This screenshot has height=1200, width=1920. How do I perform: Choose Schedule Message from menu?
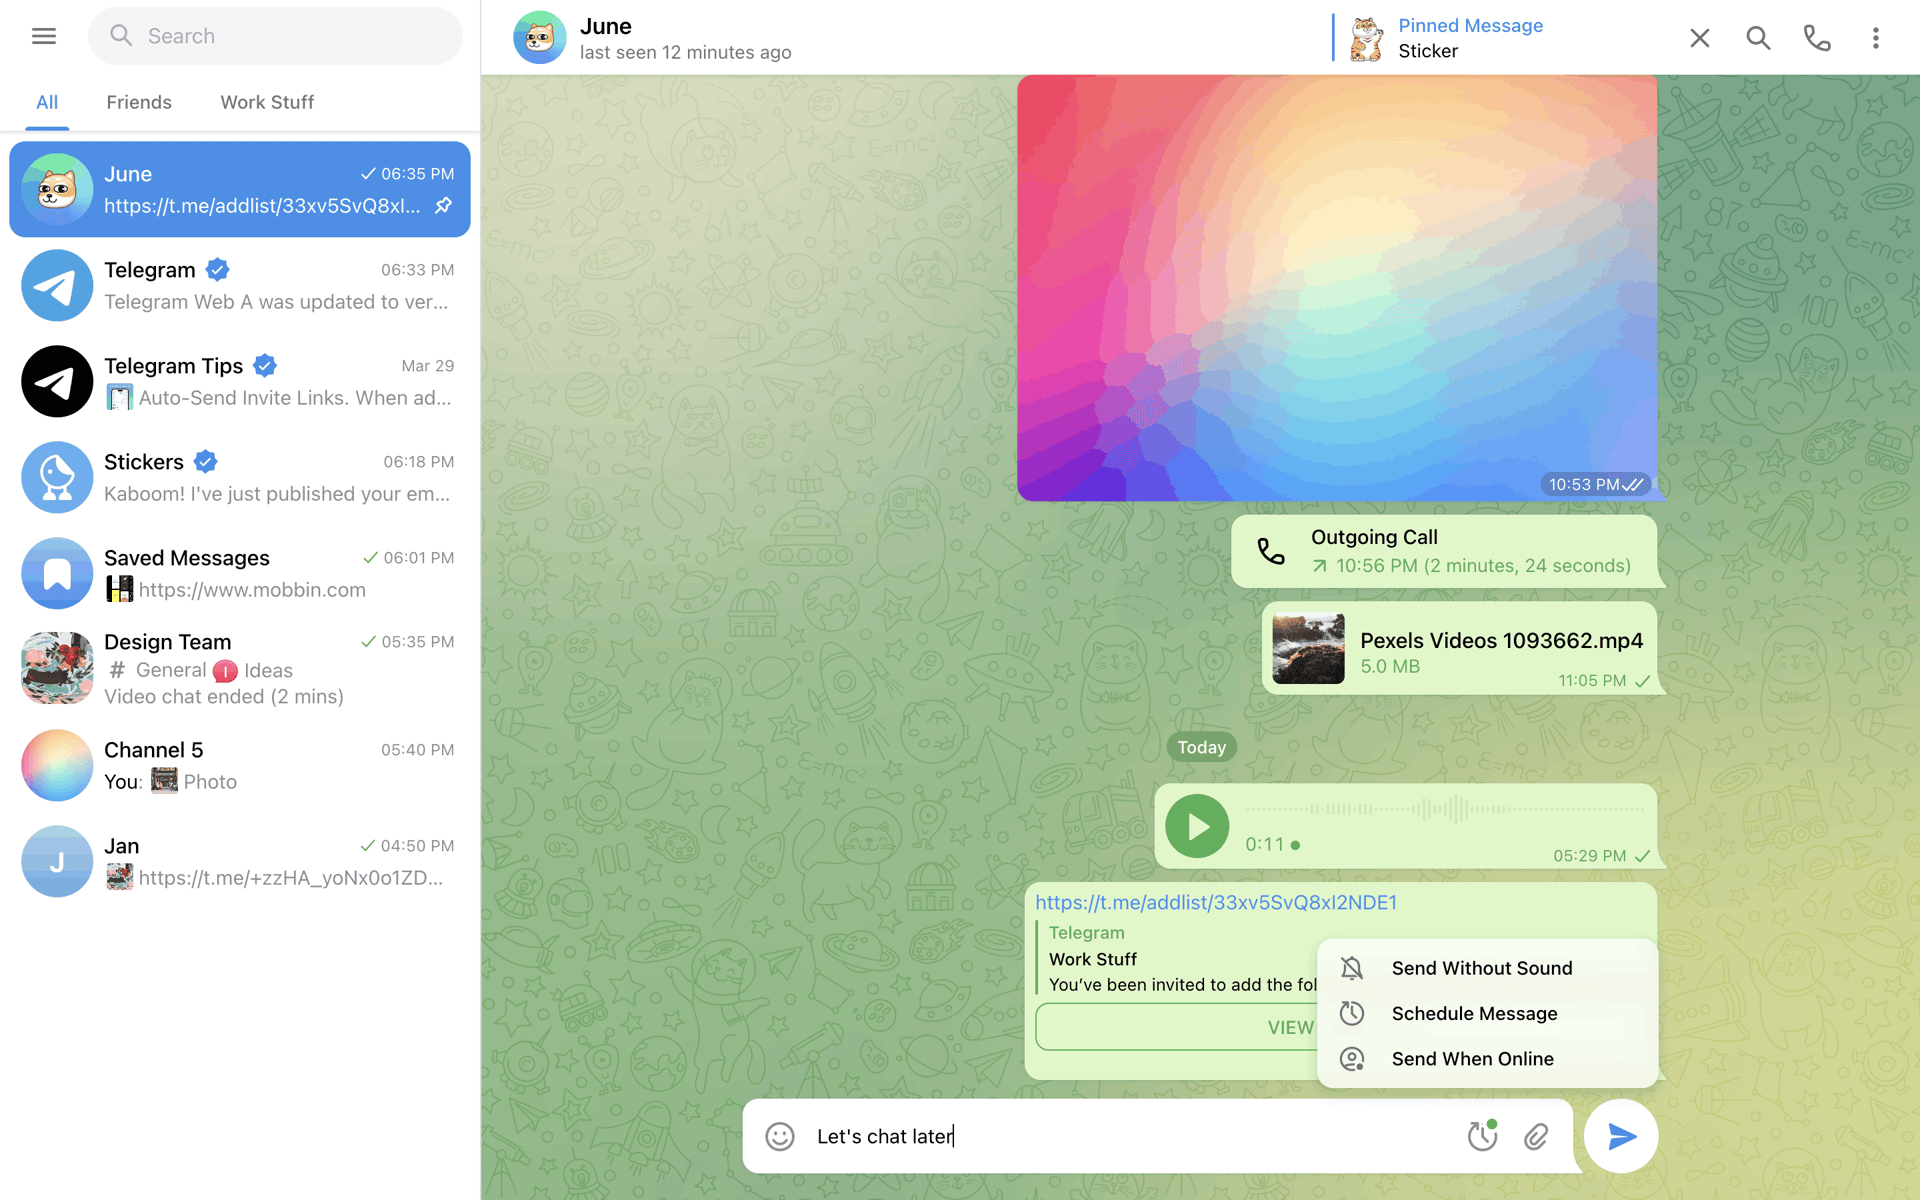pyautogui.click(x=1487, y=1013)
